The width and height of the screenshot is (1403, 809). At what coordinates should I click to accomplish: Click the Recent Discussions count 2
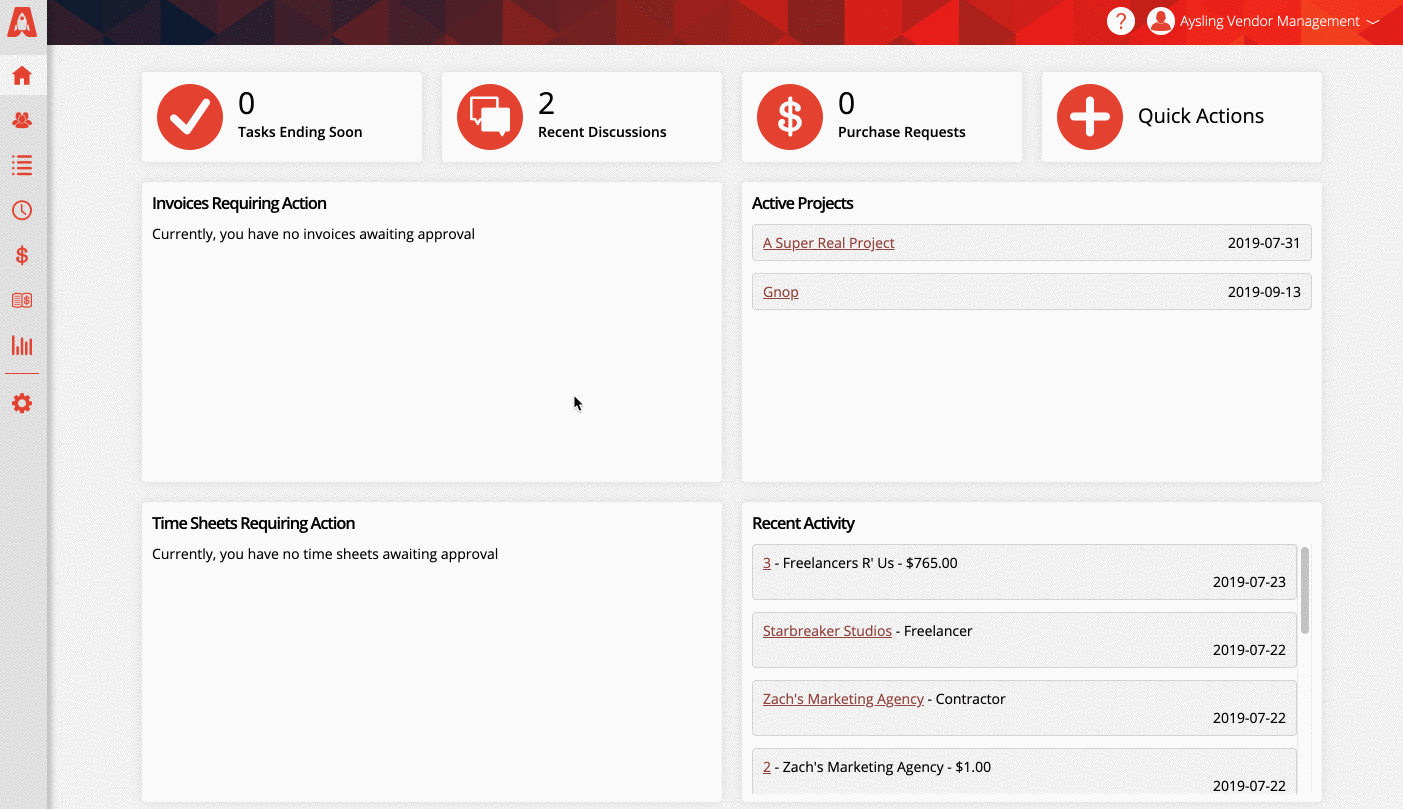[546, 103]
